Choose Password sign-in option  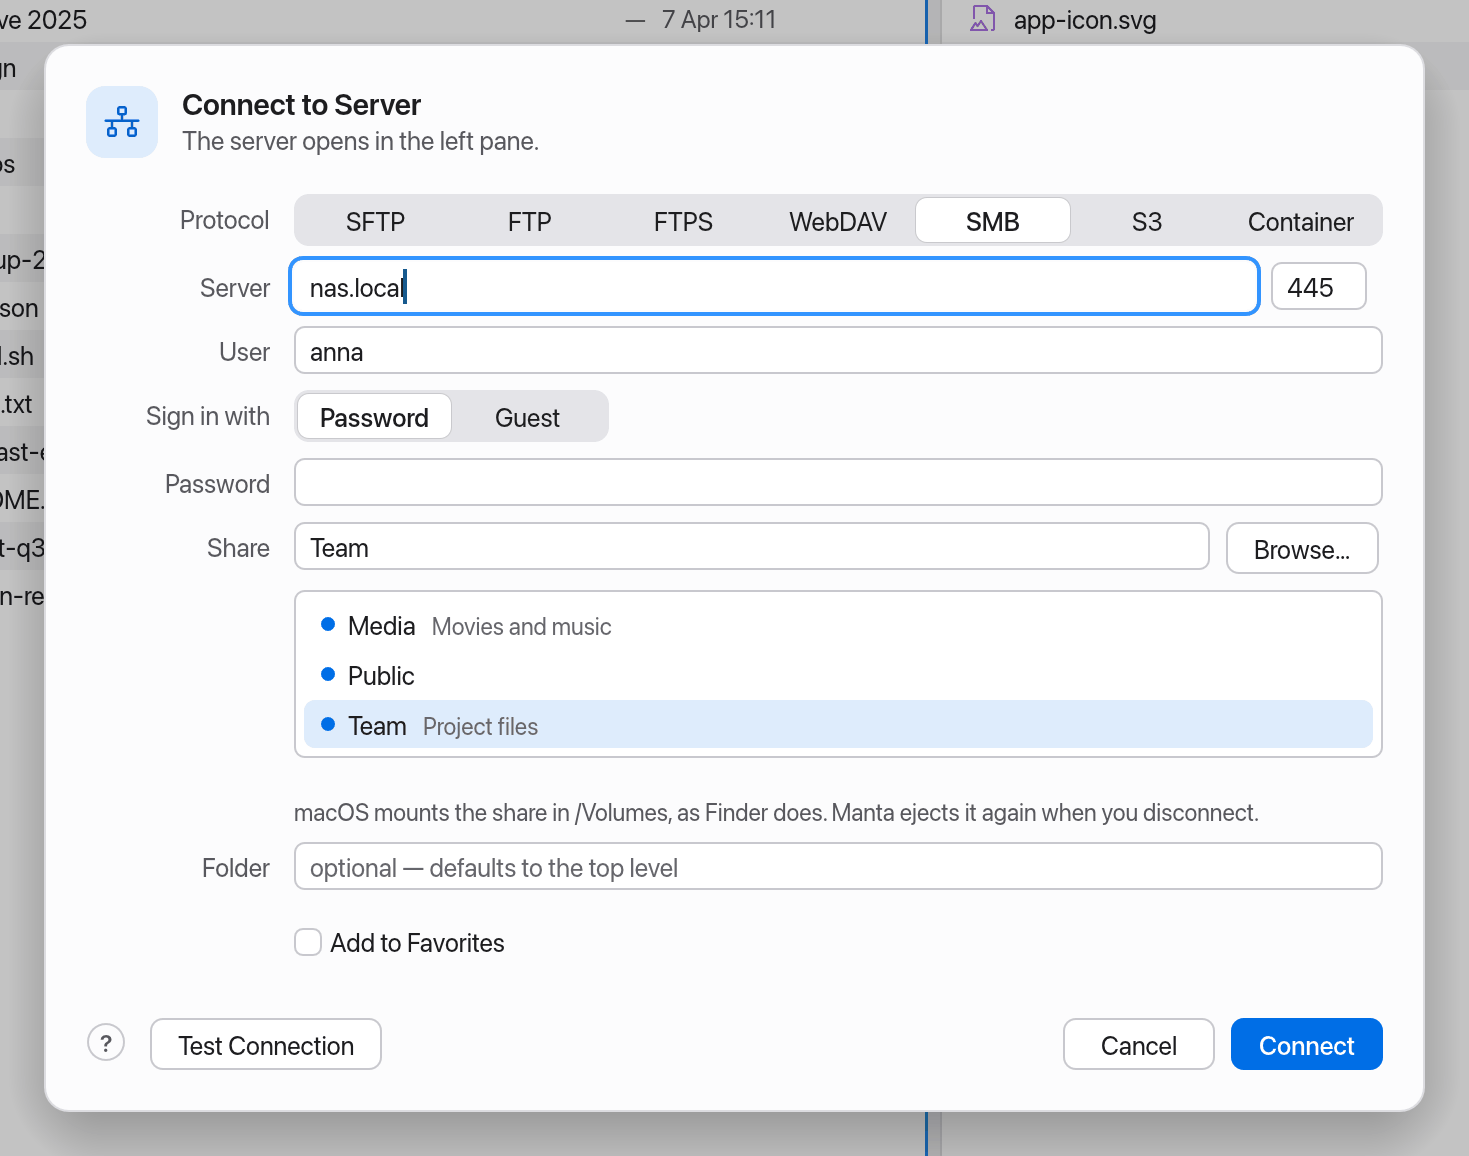(374, 417)
